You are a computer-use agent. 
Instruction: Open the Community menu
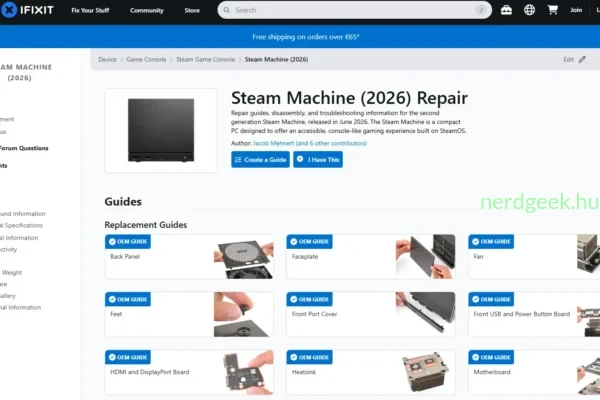coord(147,10)
